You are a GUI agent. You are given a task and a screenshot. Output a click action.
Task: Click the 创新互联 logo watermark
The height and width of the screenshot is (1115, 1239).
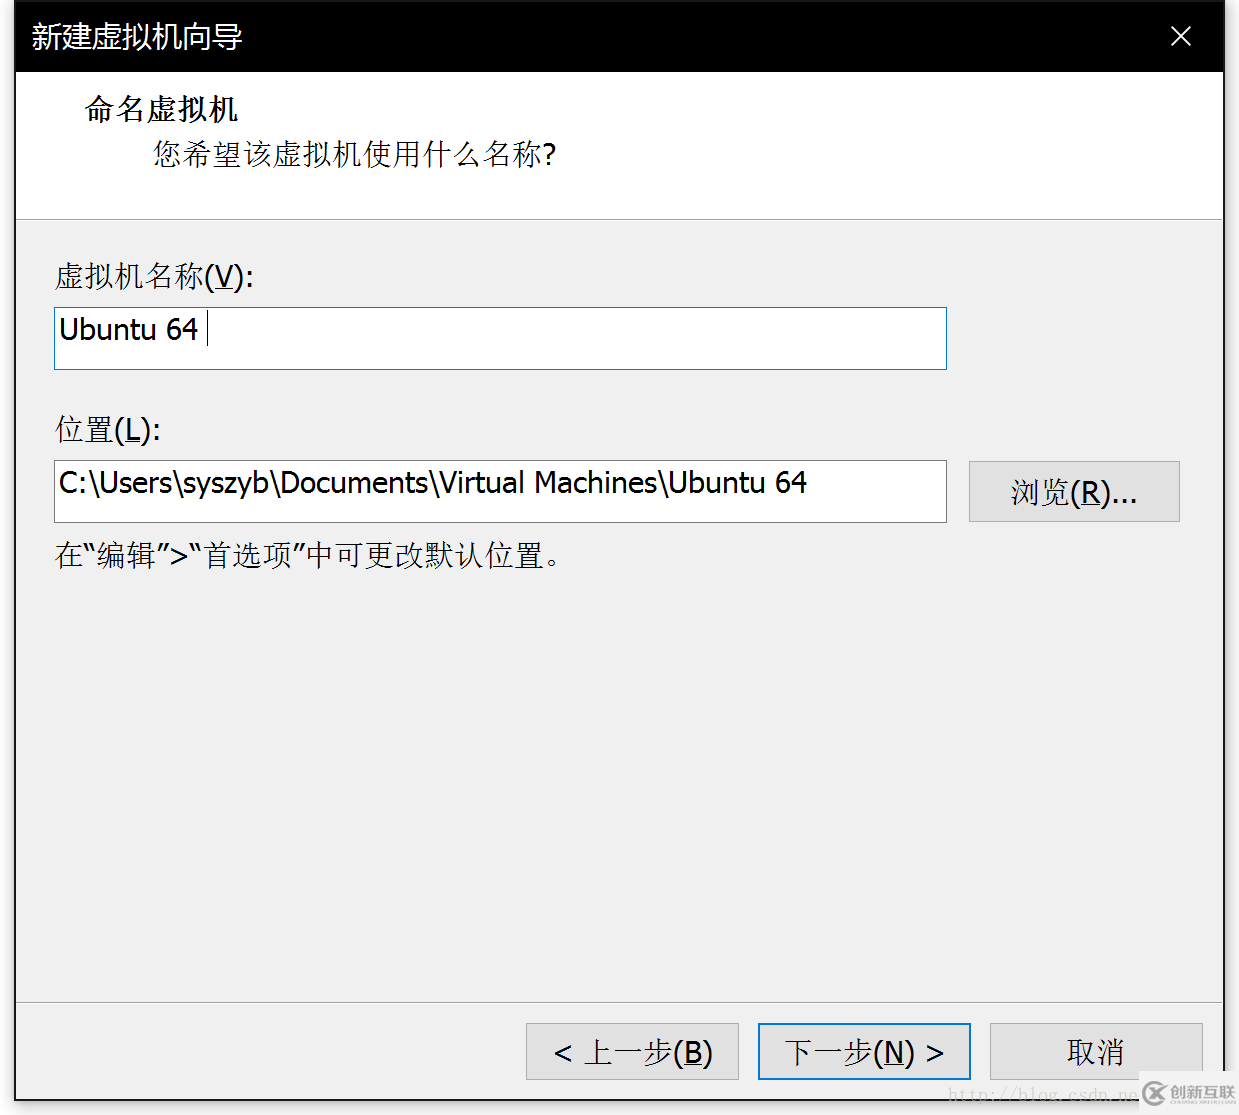pyautogui.click(x=1190, y=1094)
